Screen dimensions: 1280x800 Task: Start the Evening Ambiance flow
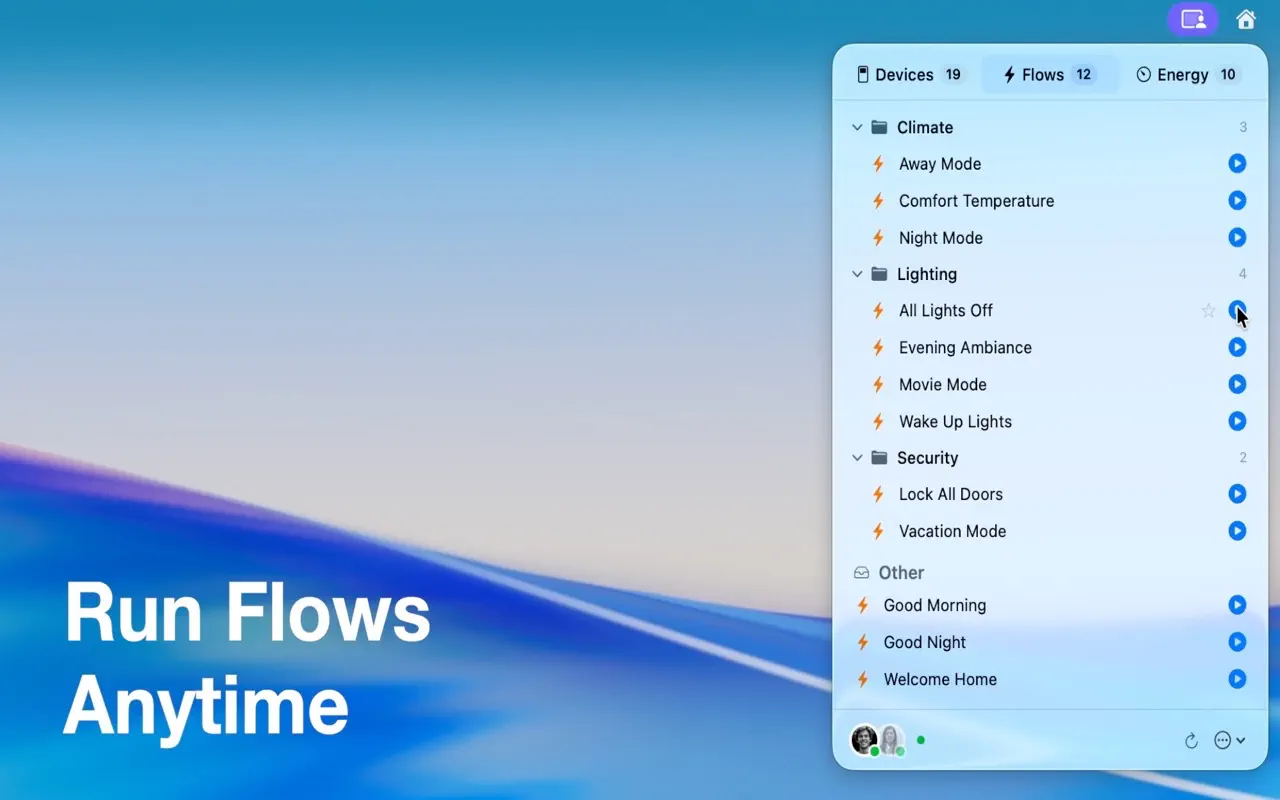[1237, 347]
